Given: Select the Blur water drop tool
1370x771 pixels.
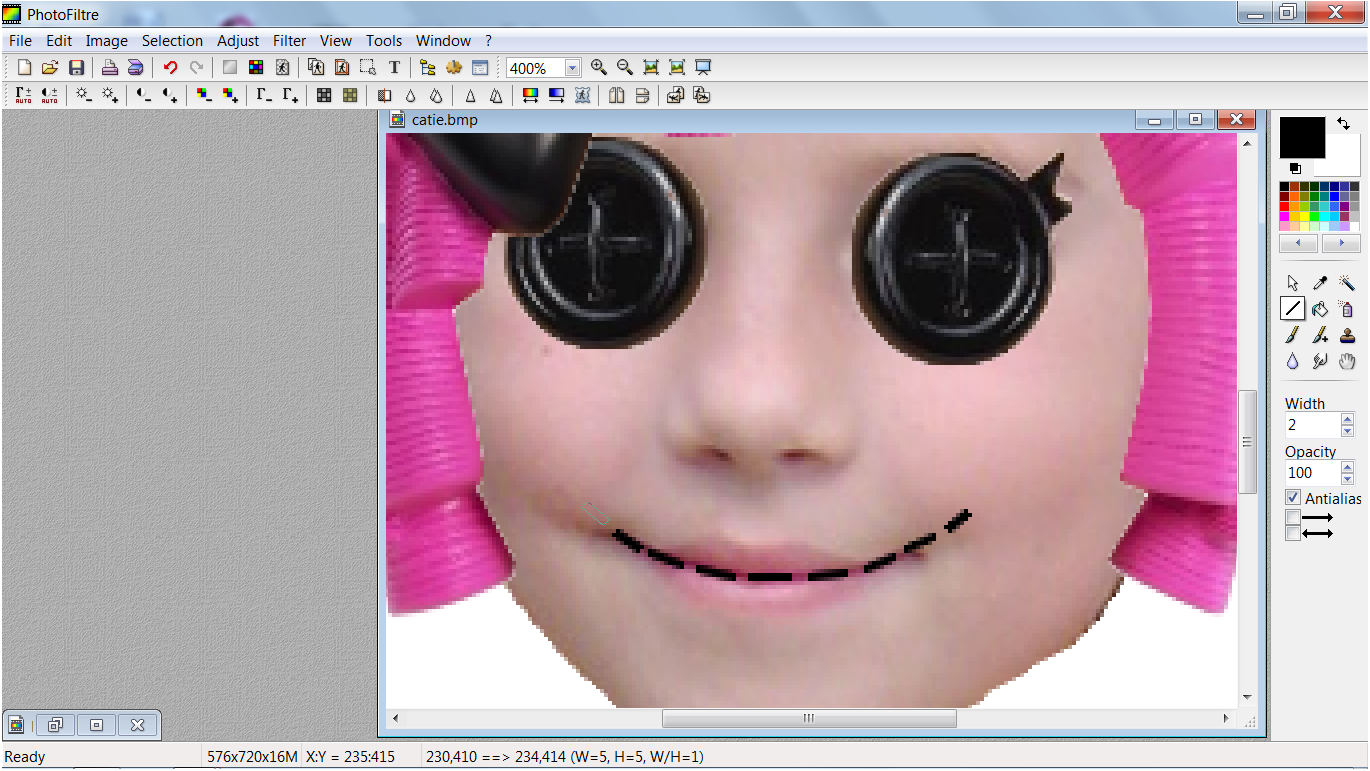Looking at the screenshot, I should click(x=1293, y=361).
